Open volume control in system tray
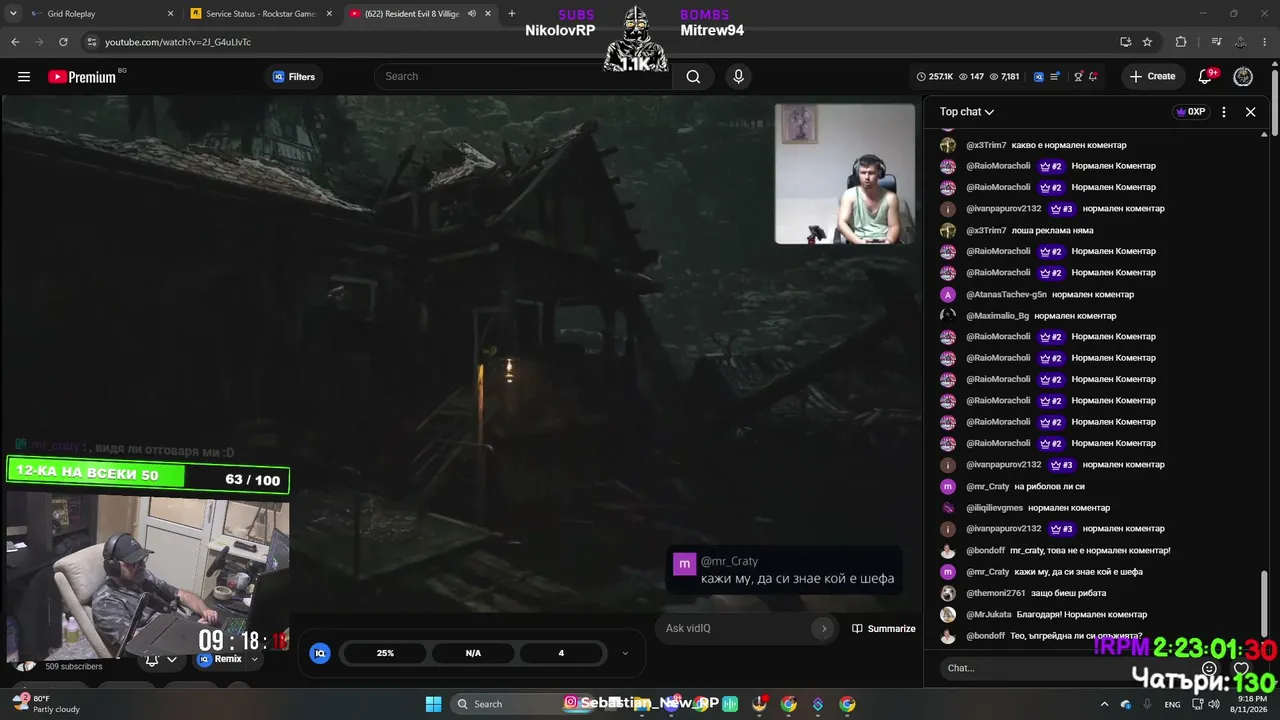1280x720 pixels. 1213,704
